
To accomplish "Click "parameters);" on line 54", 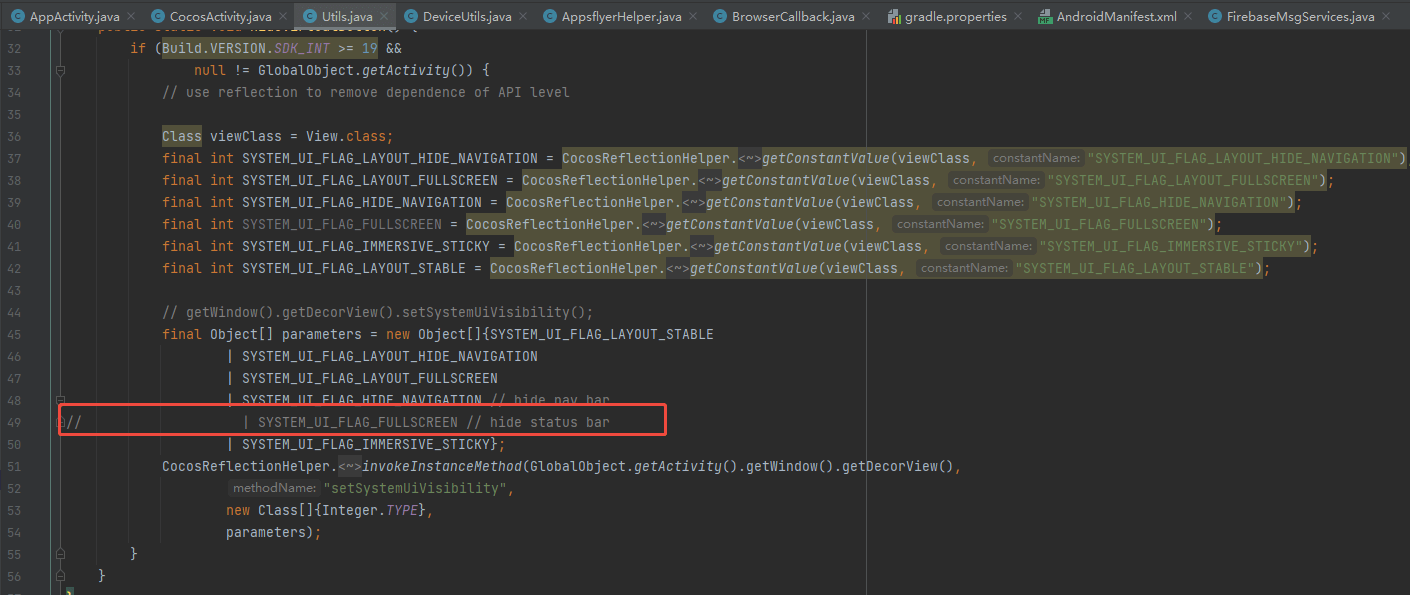I will [274, 532].
